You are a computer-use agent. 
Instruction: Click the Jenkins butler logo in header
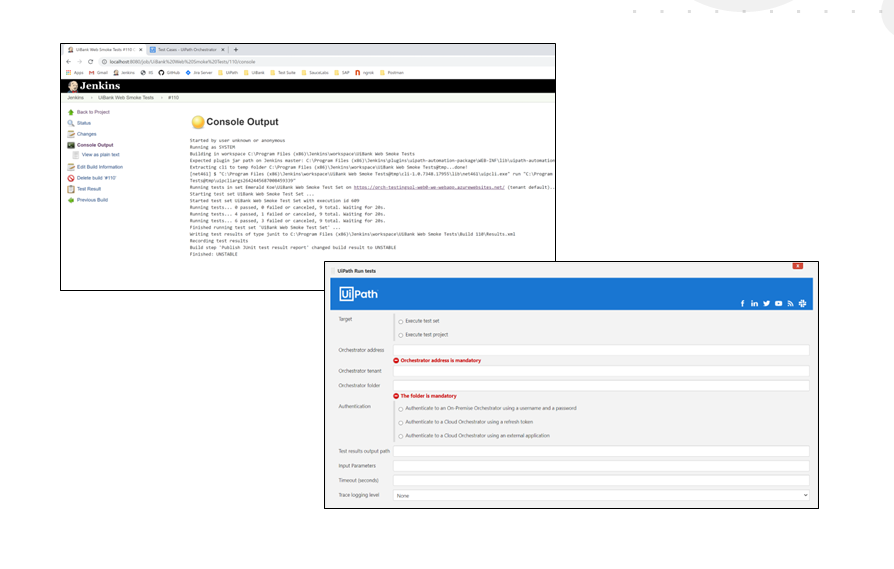click(73, 86)
